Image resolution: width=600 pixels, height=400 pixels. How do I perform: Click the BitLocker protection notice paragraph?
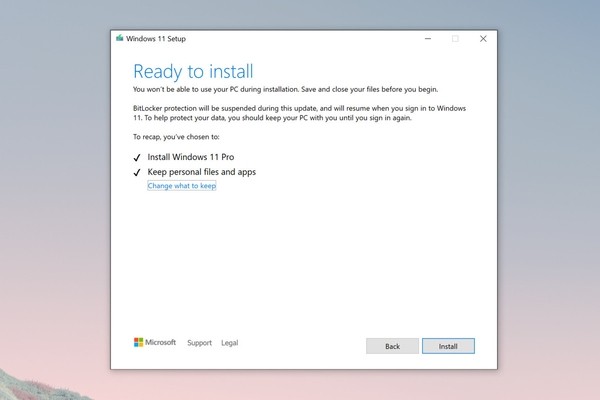(299, 113)
